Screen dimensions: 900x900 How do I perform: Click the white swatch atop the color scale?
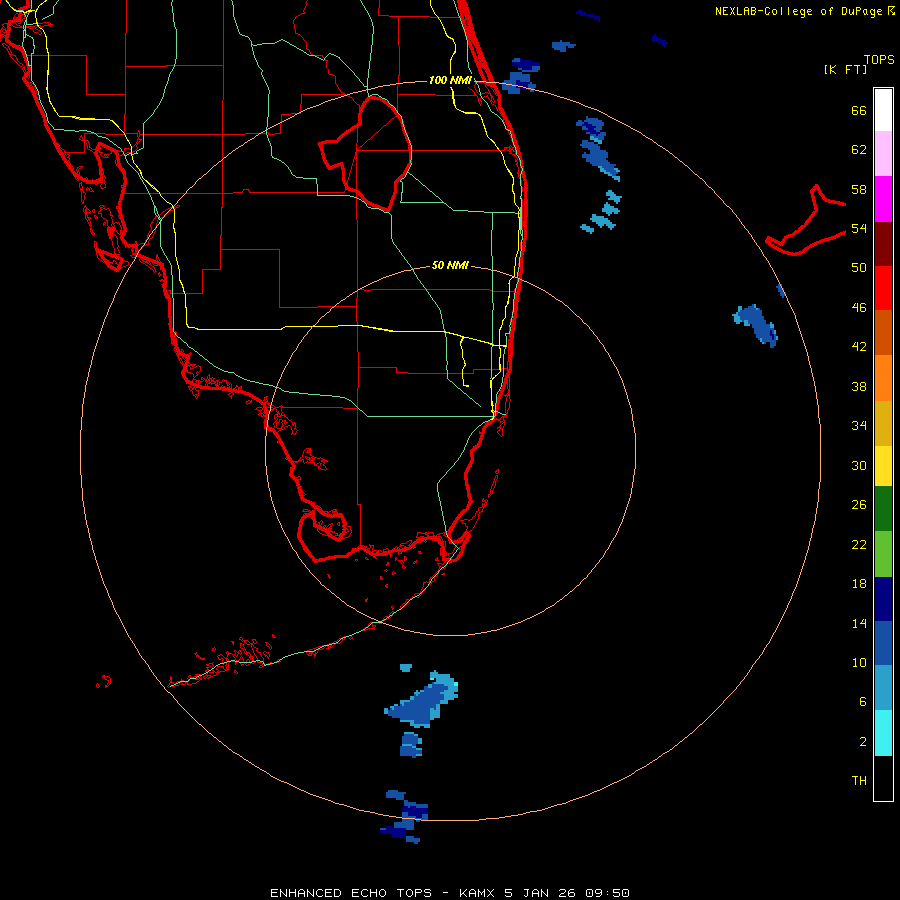(x=883, y=110)
